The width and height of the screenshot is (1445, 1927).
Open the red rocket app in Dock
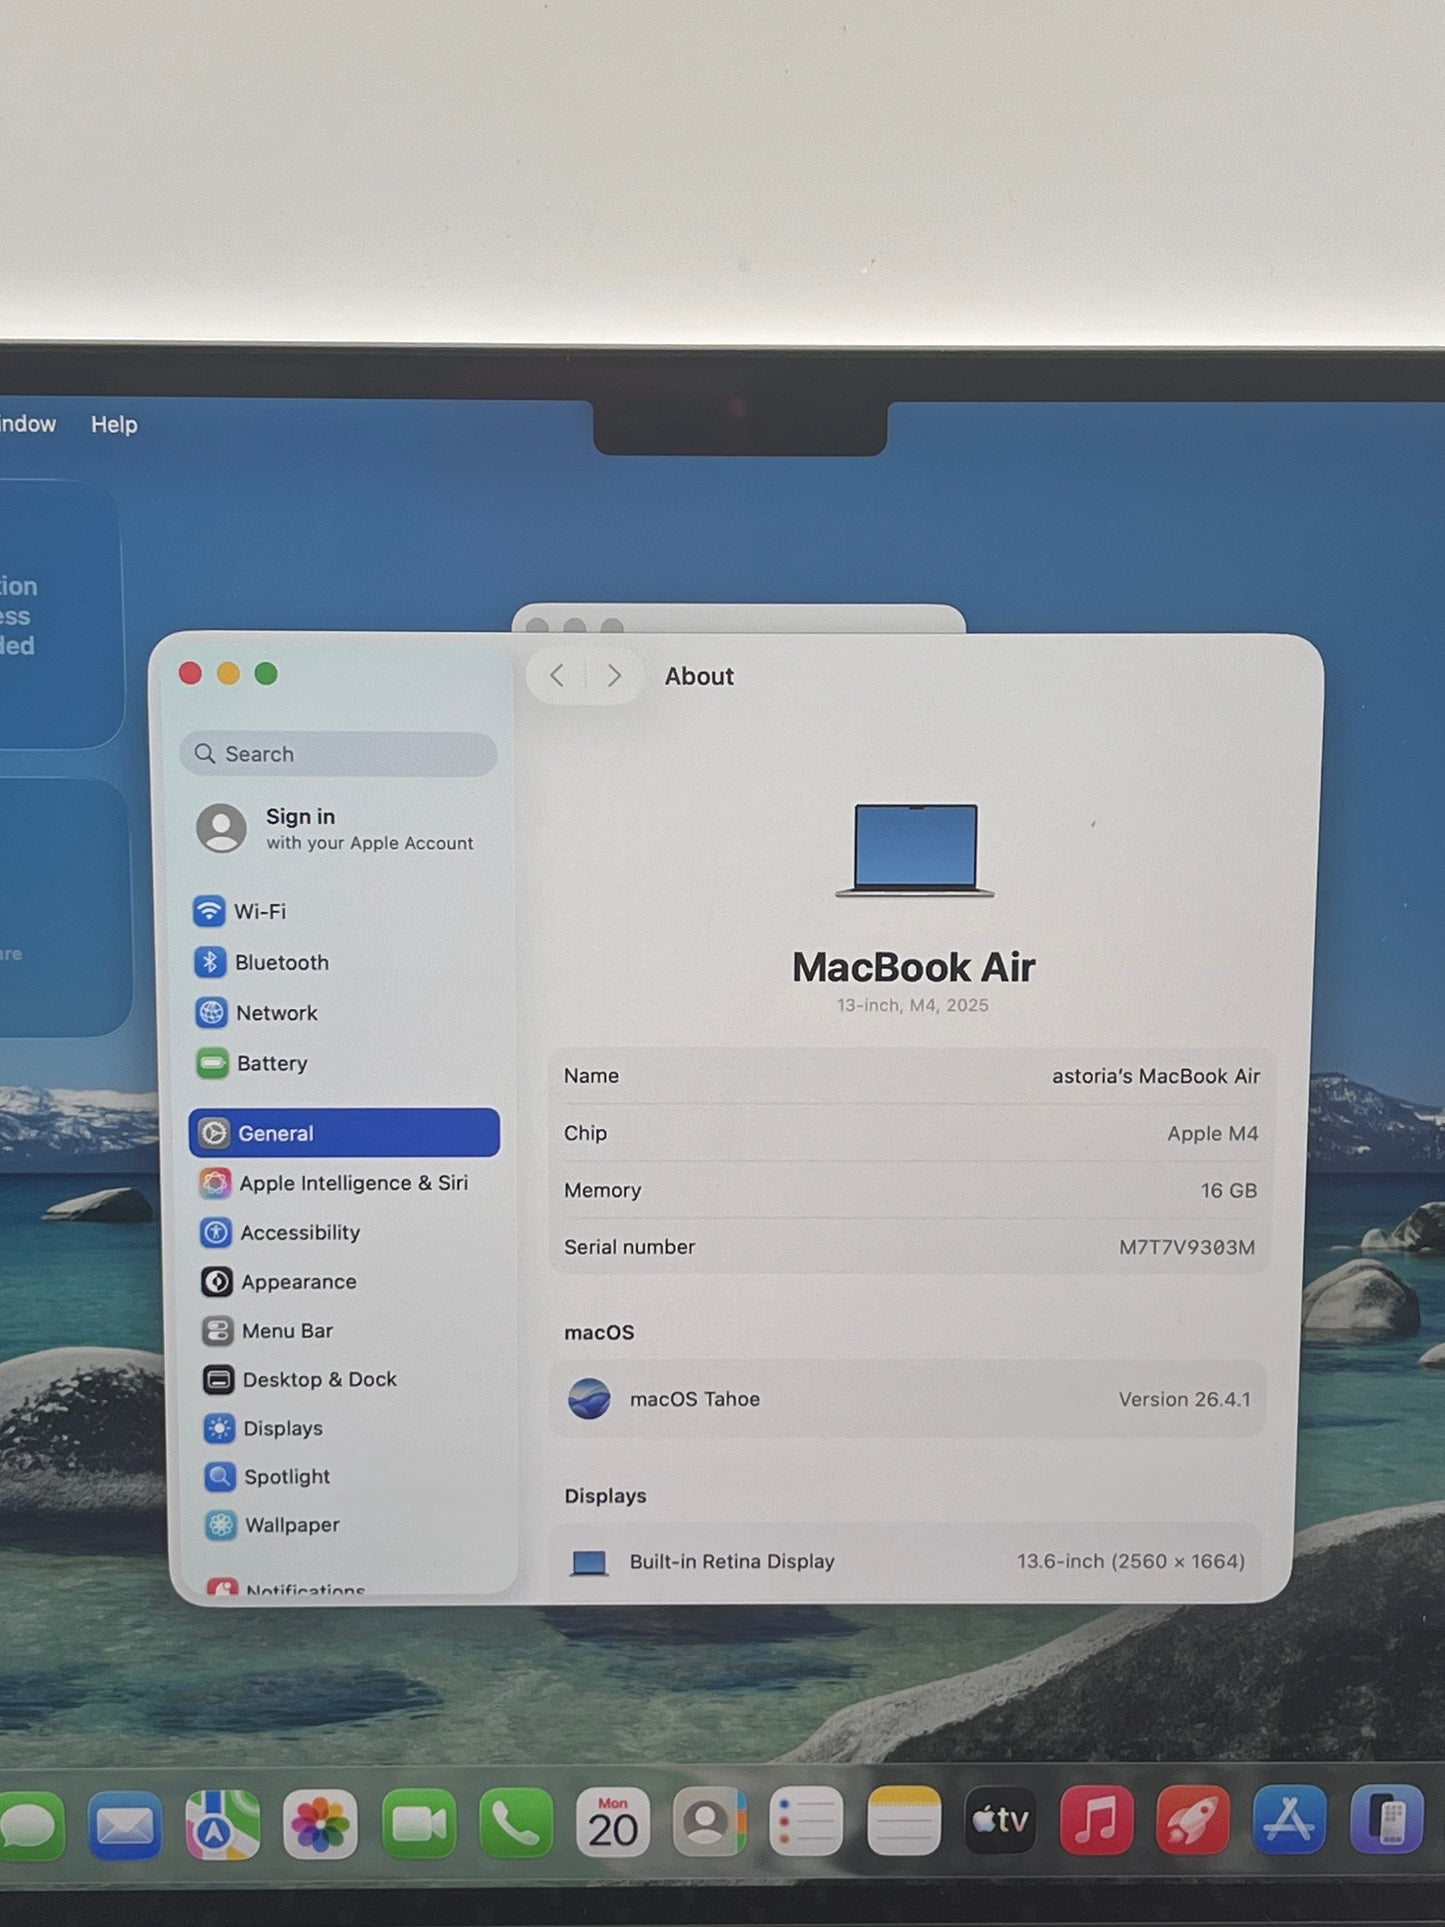tap(1193, 1820)
